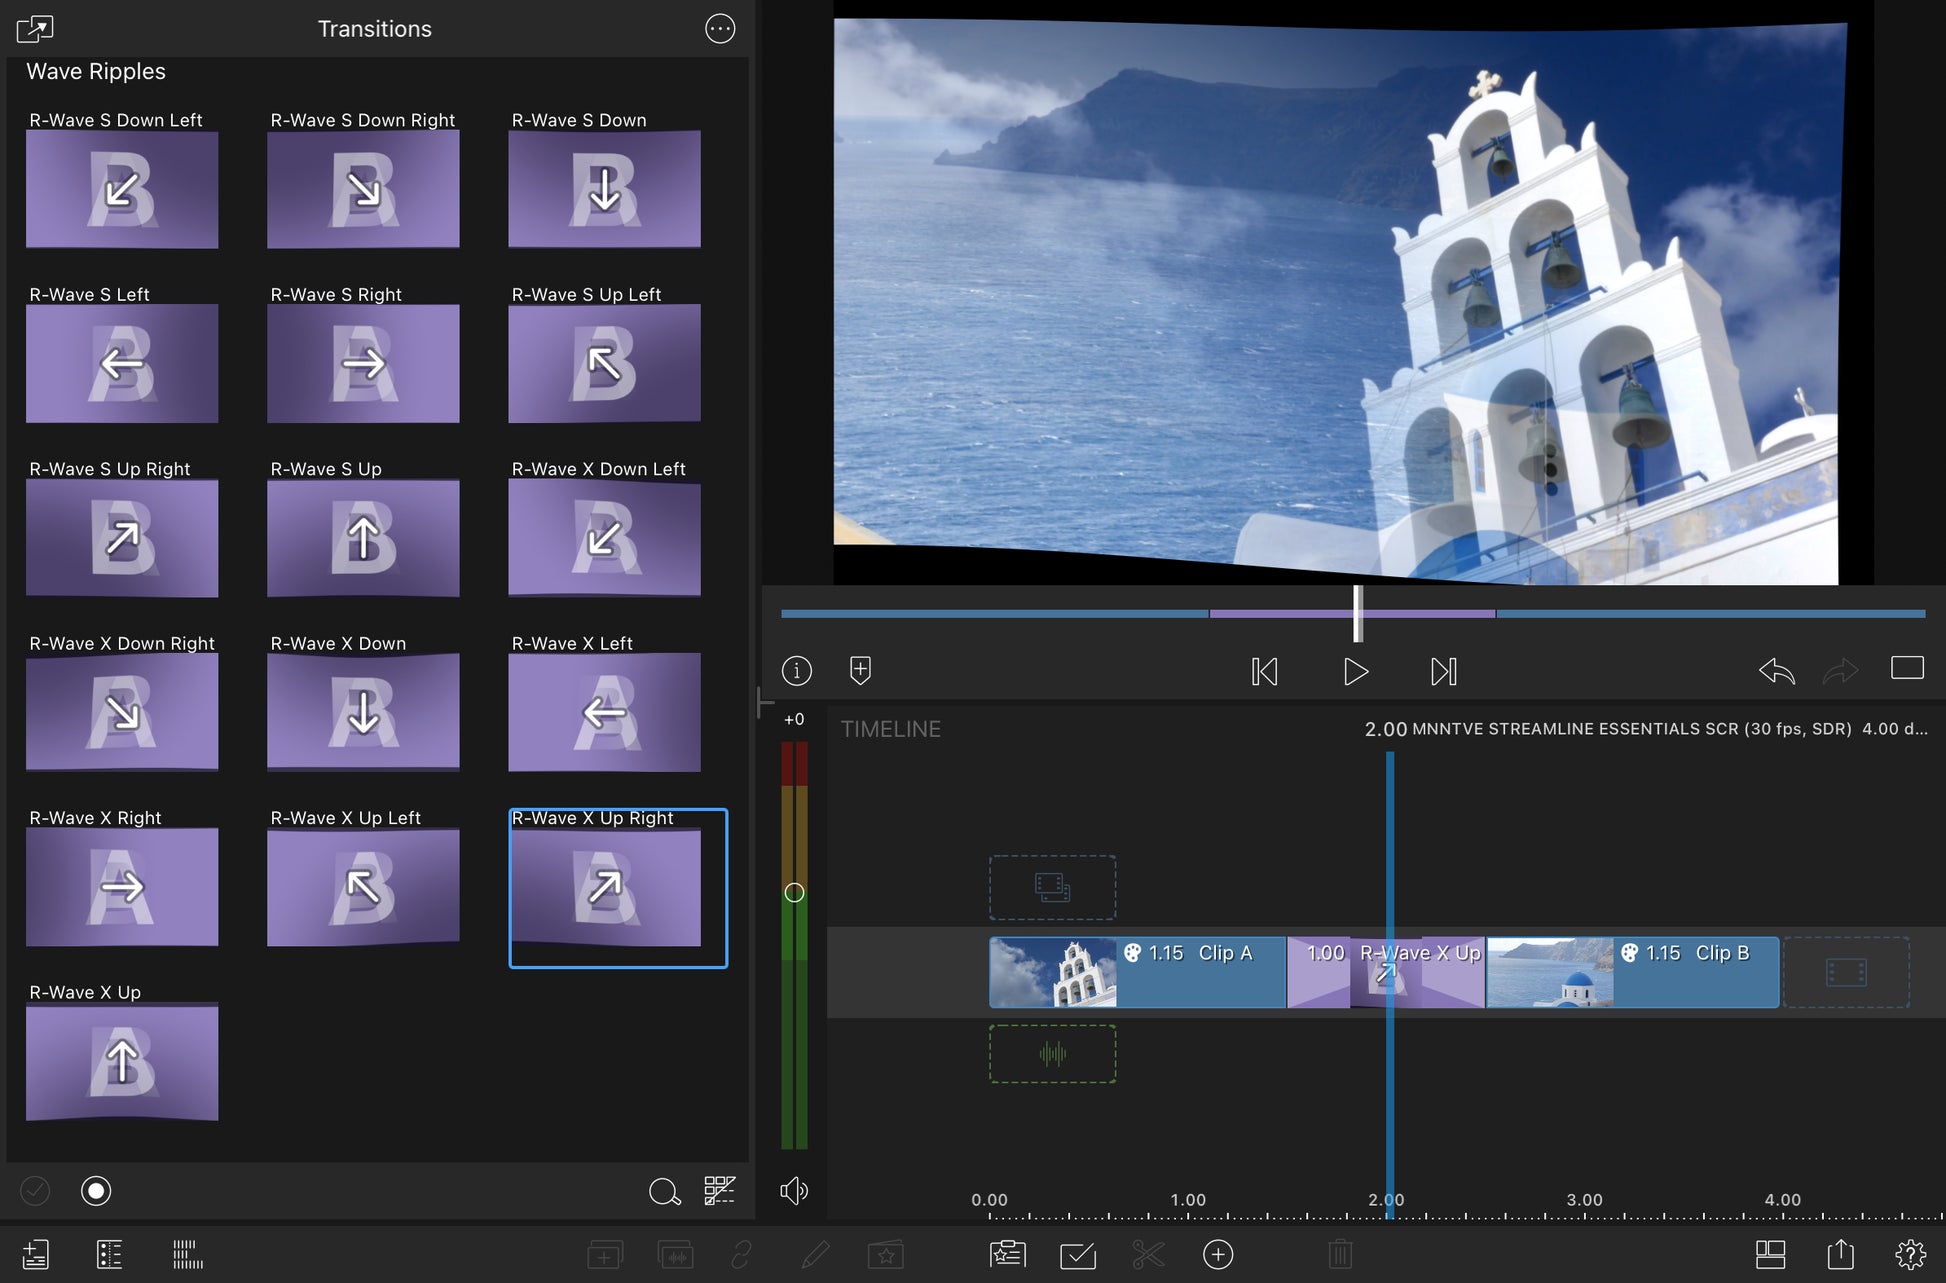Screen dimensions: 1946x1283
Task: Toggle the audio speaker mute icon
Action: pyautogui.click(x=794, y=1190)
